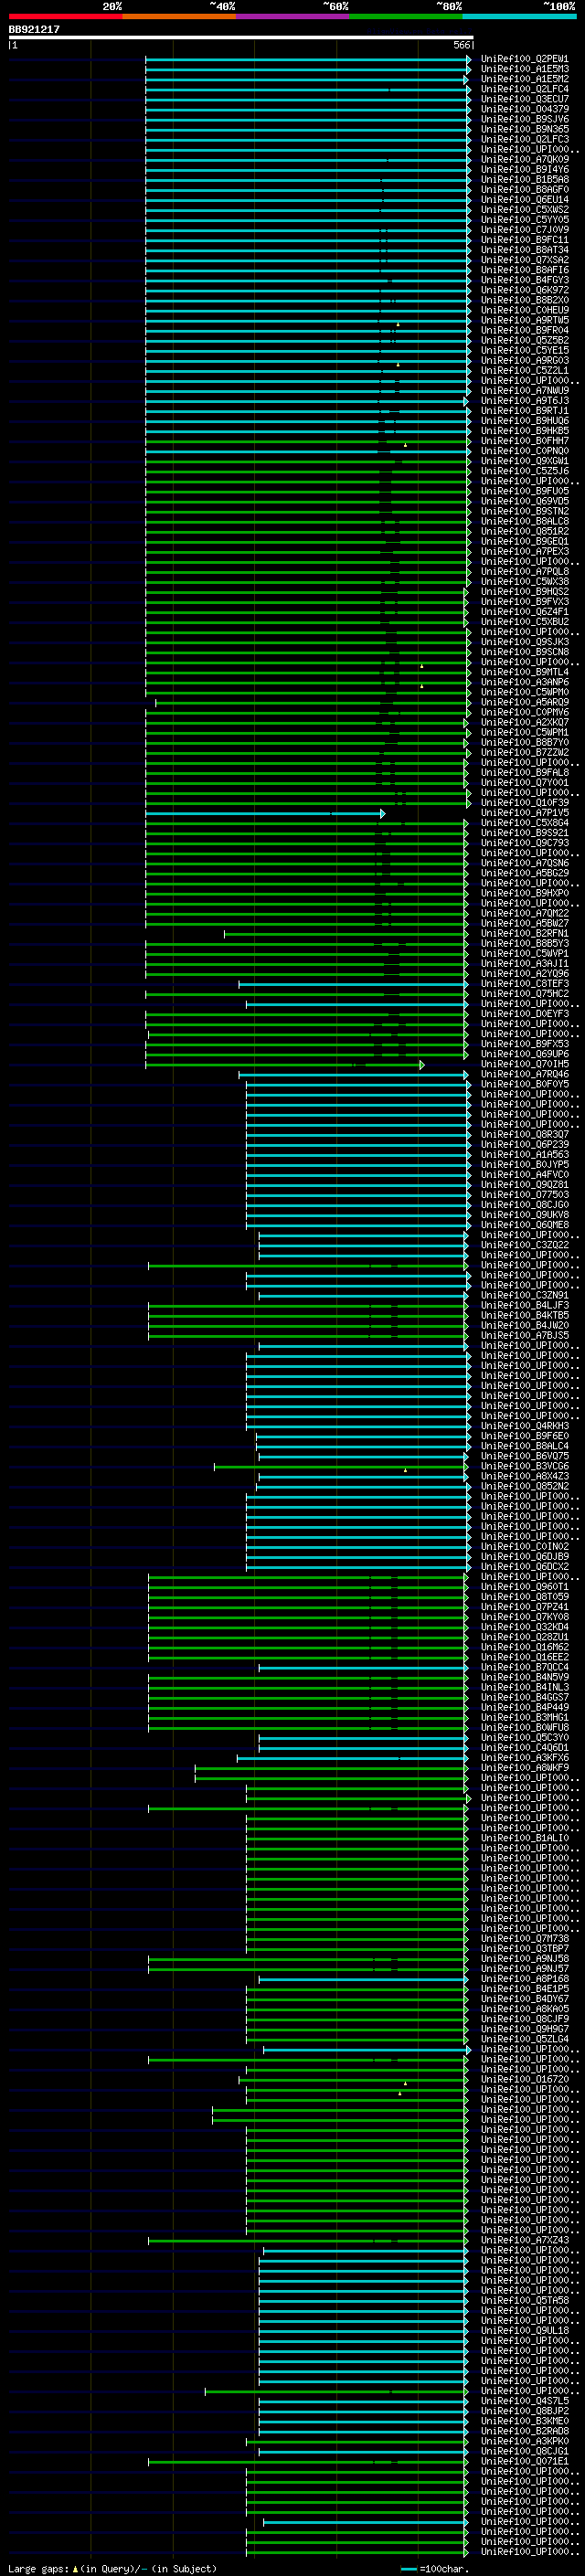Select the UniRef100_B1B5A8 label
The height and width of the screenshot is (2576, 585).
pos(524,180)
